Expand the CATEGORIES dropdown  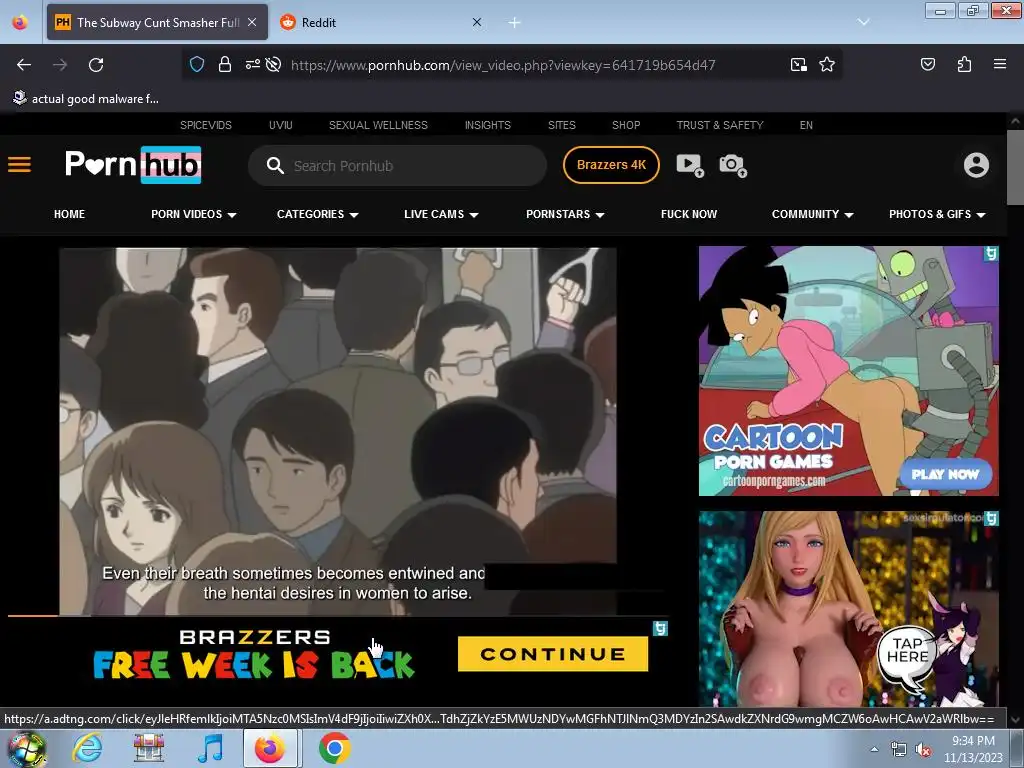[x=317, y=214]
